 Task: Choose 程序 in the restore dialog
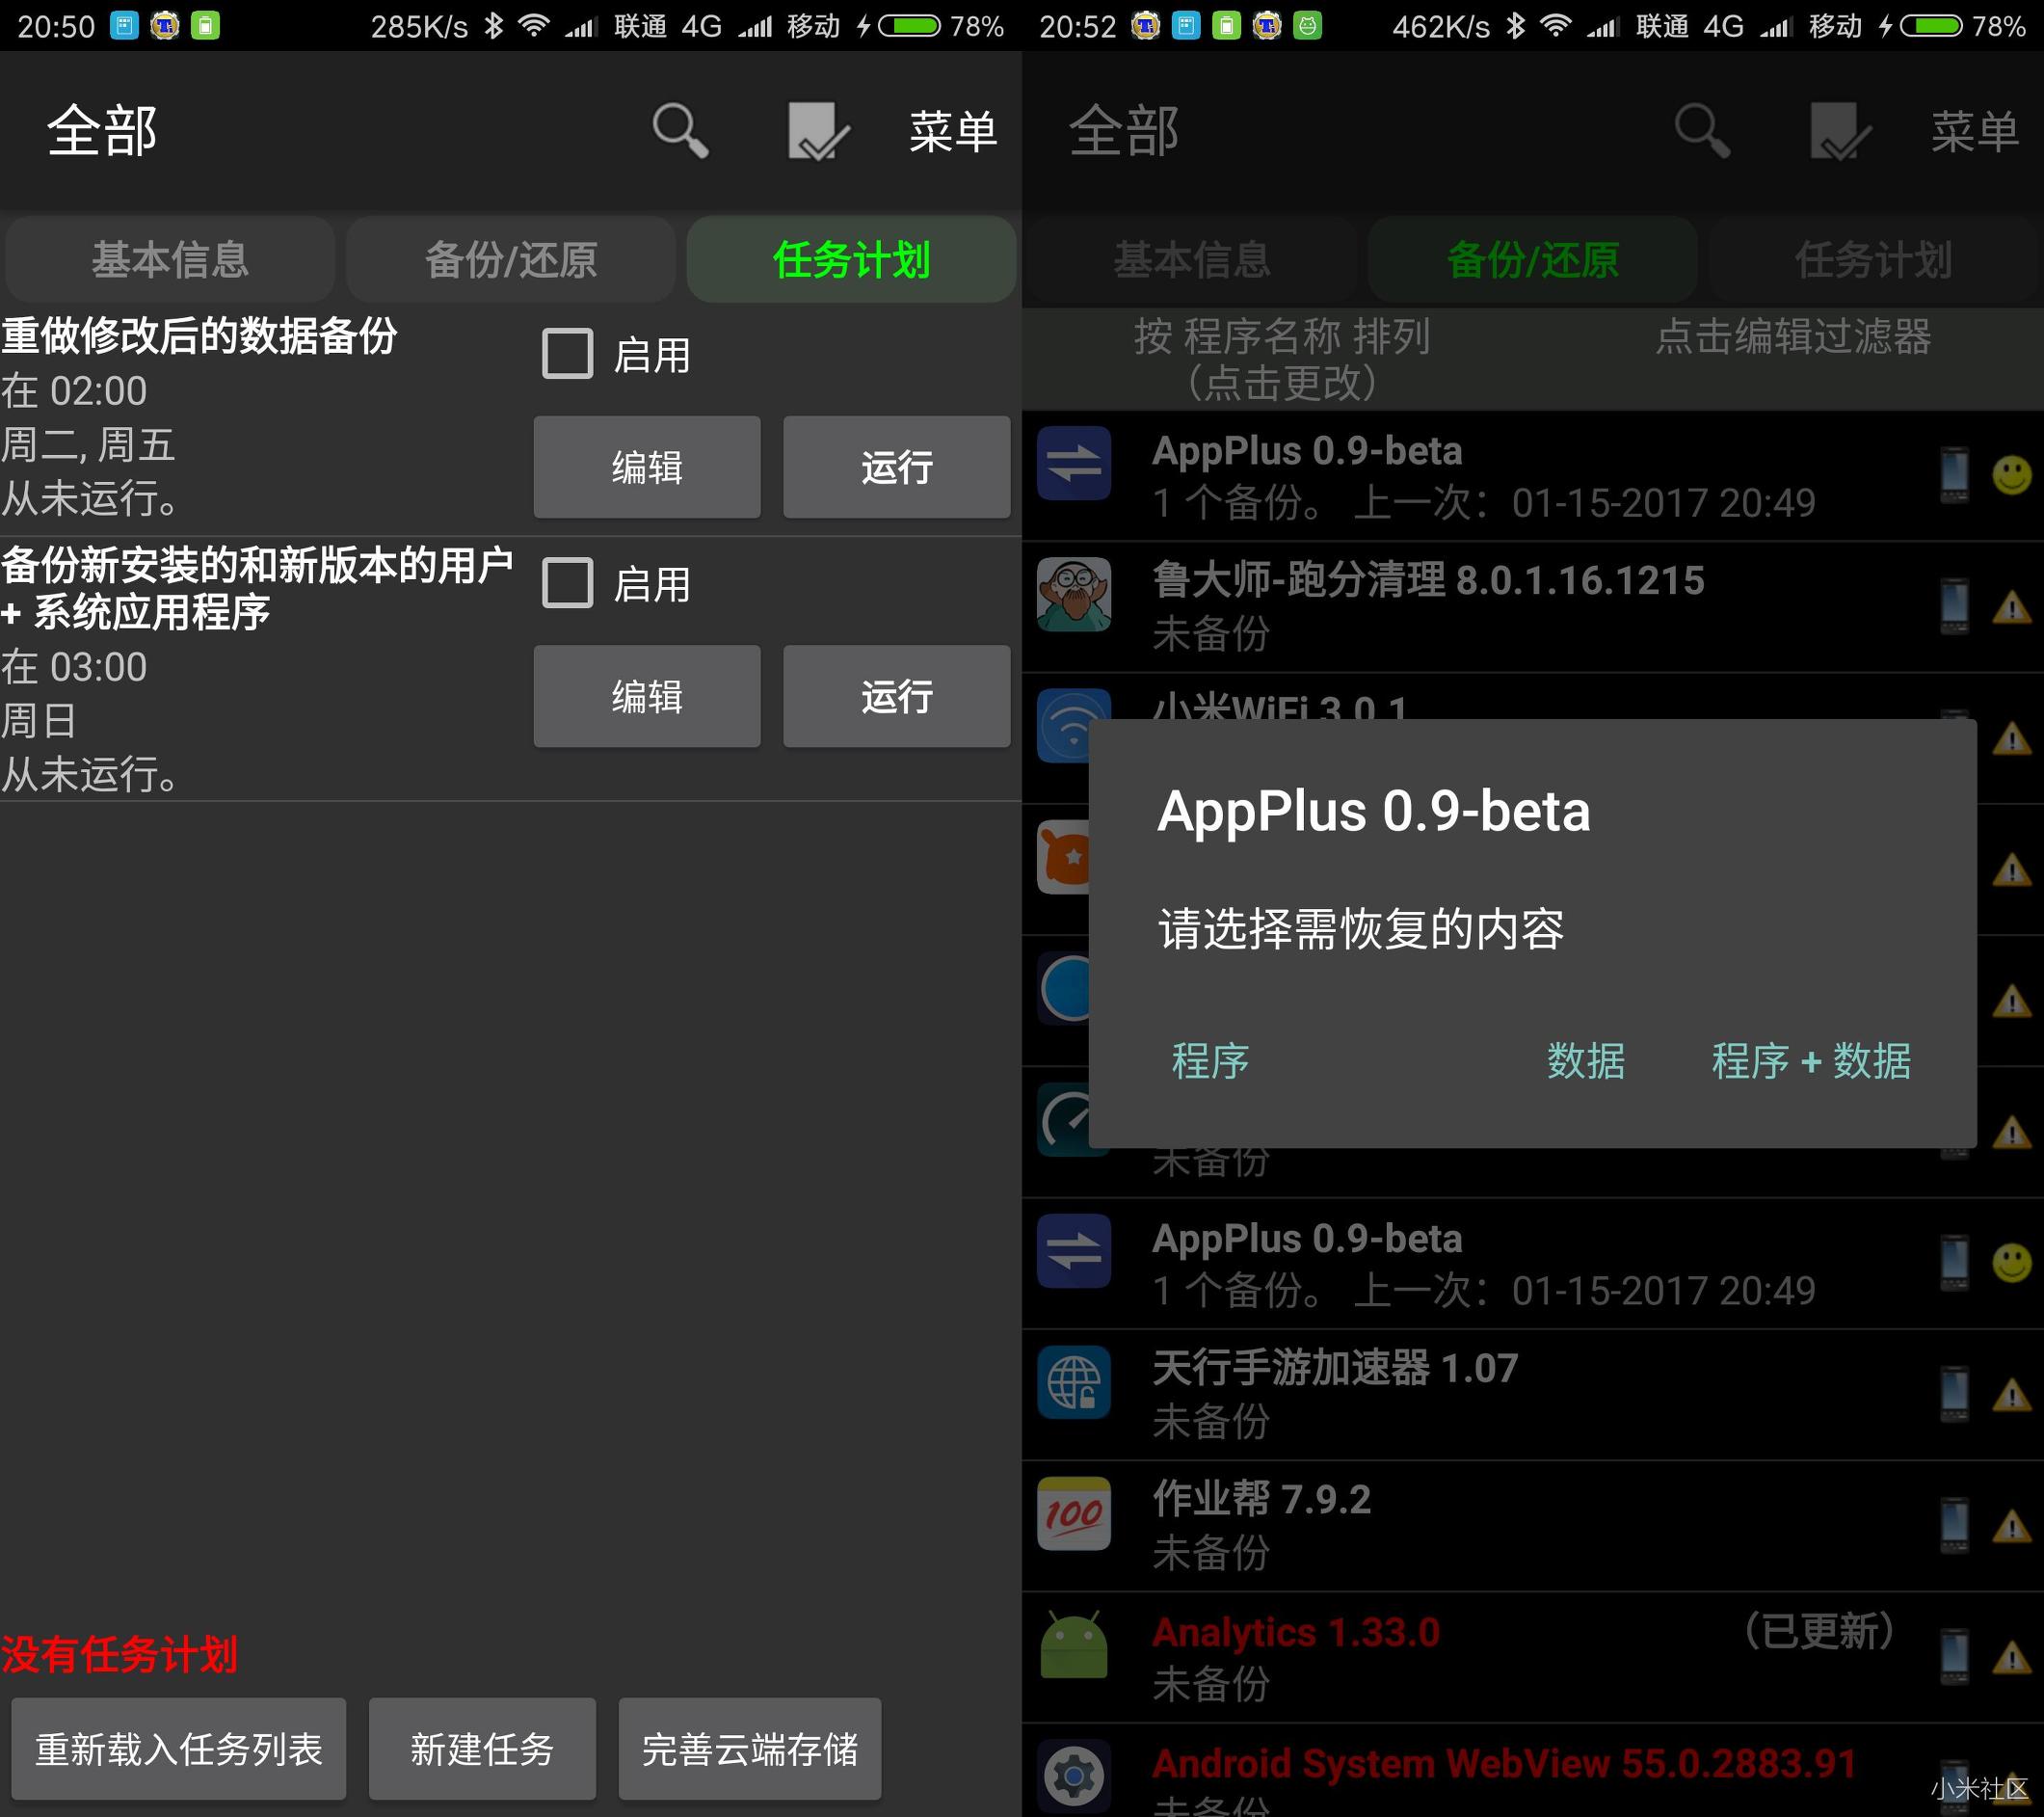click(x=1210, y=1061)
